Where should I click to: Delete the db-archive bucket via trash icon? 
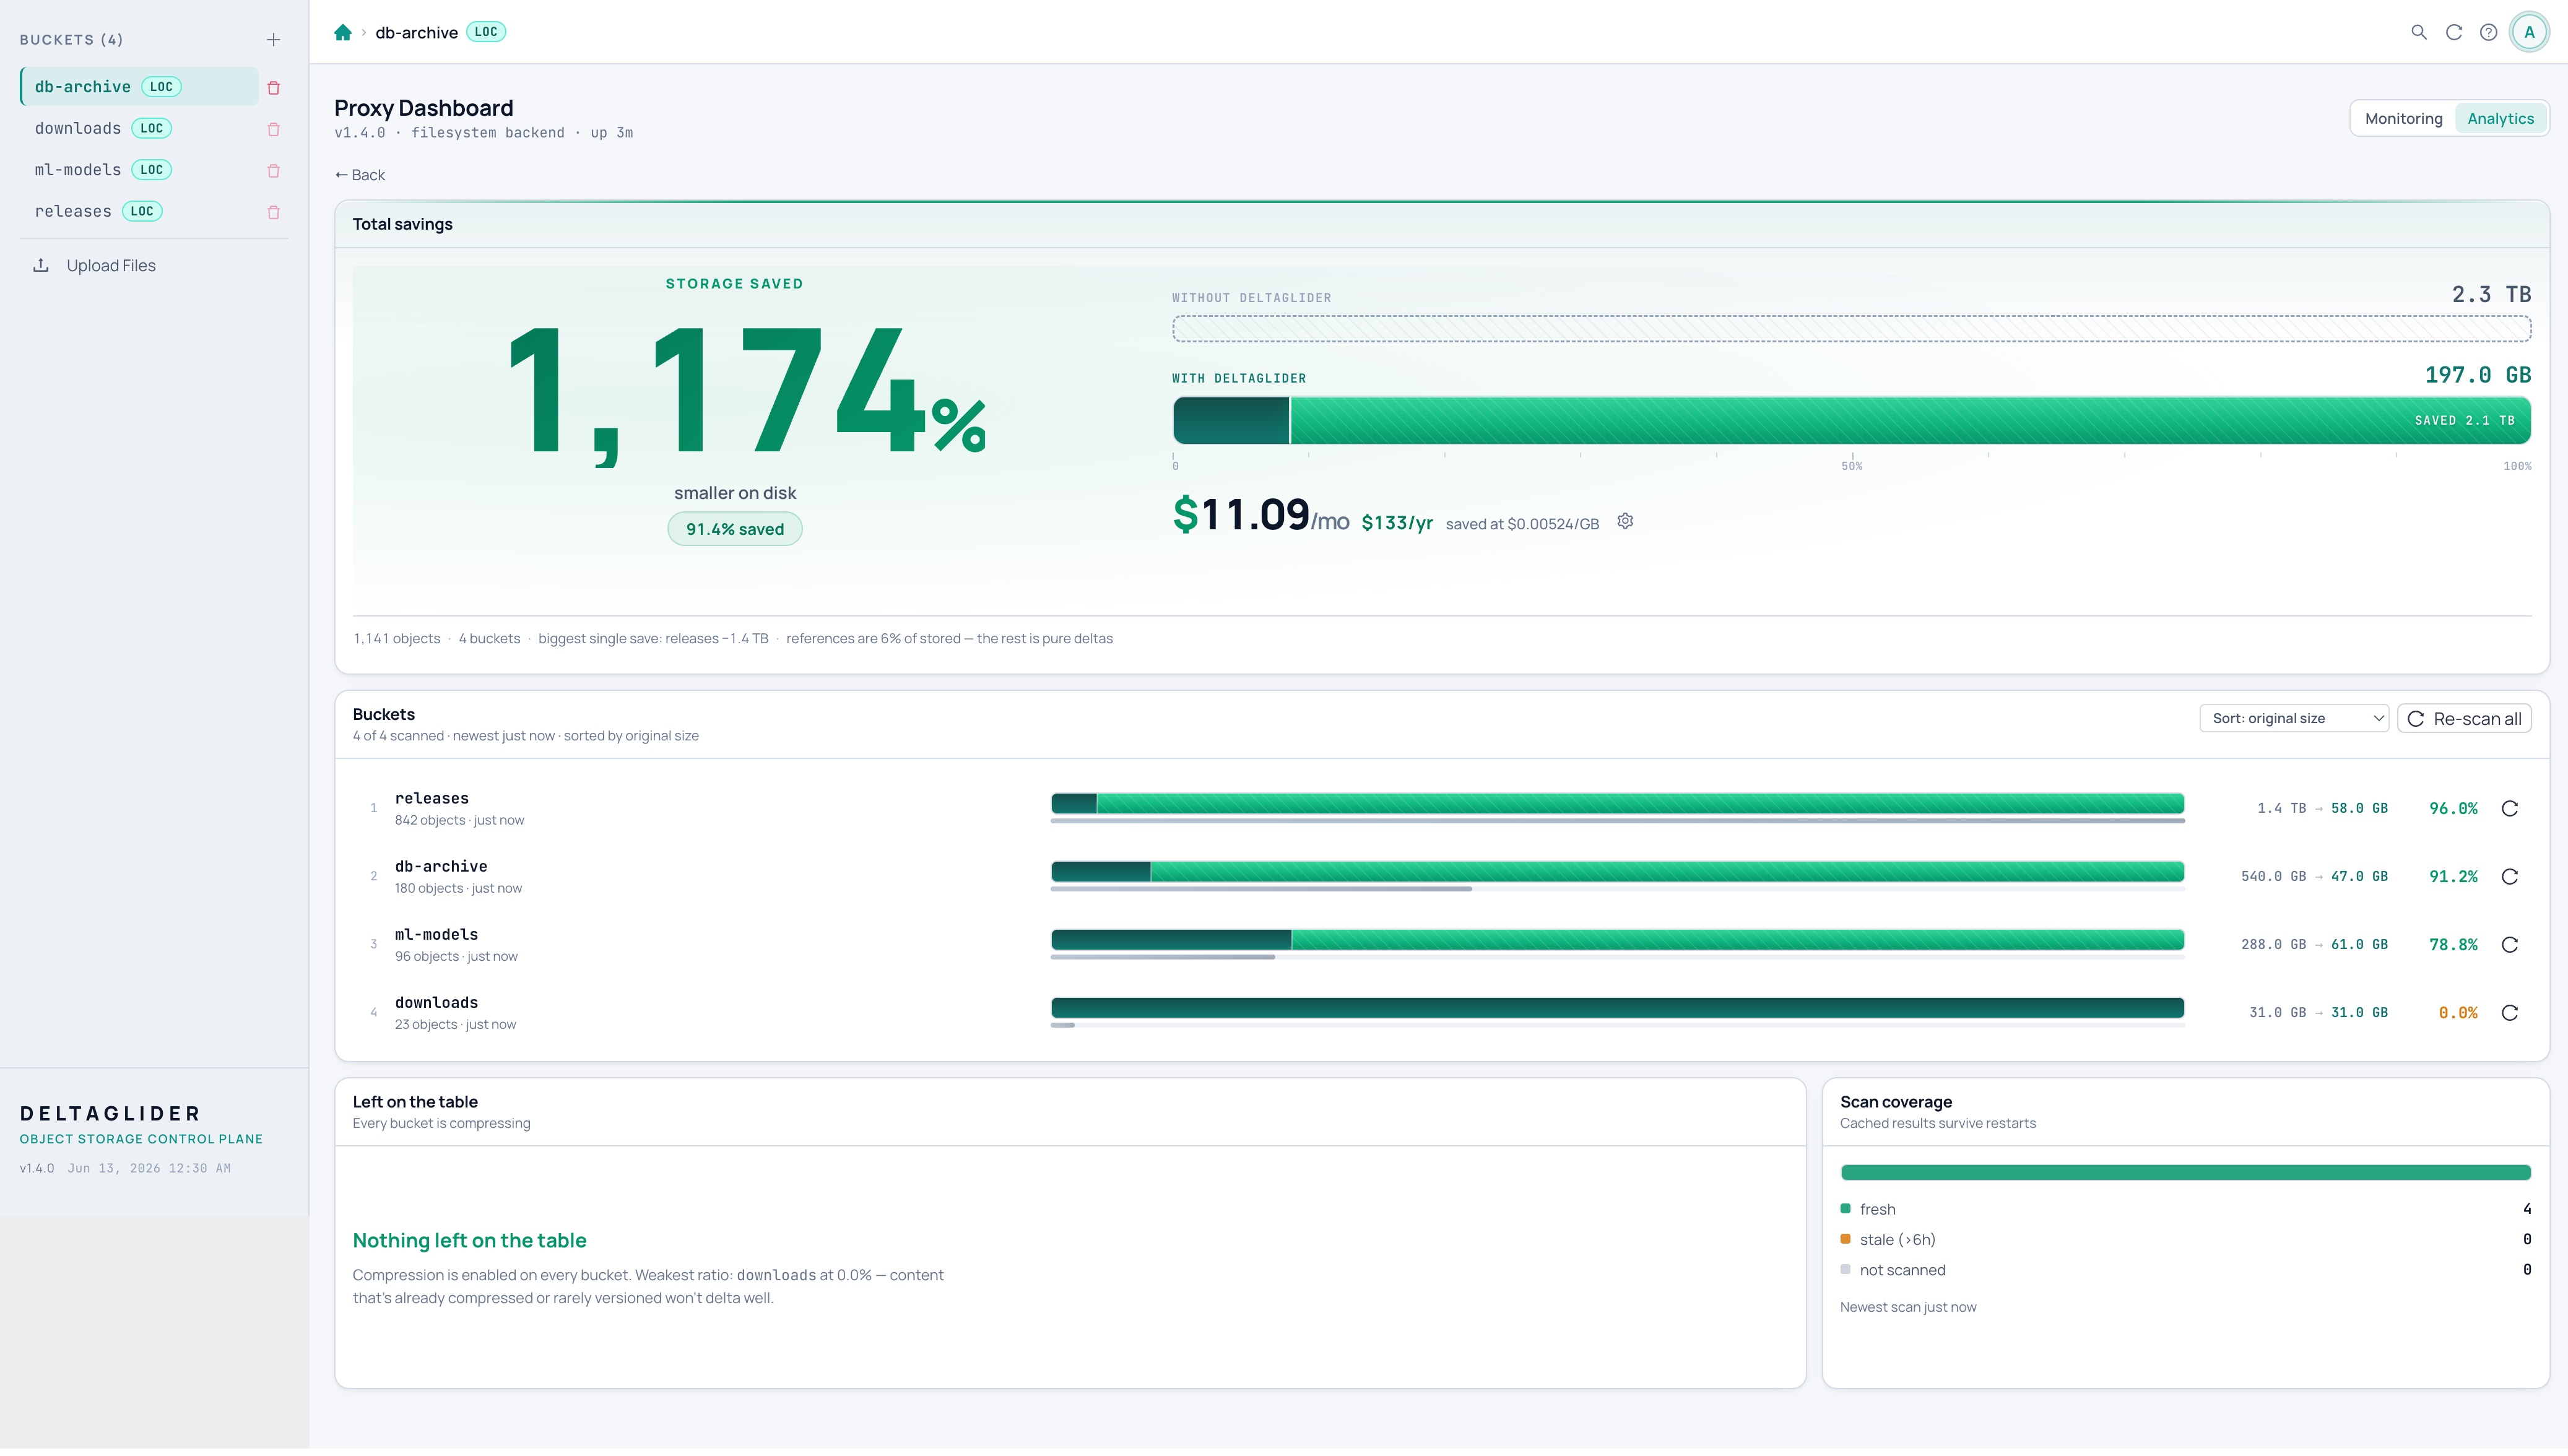point(274,88)
